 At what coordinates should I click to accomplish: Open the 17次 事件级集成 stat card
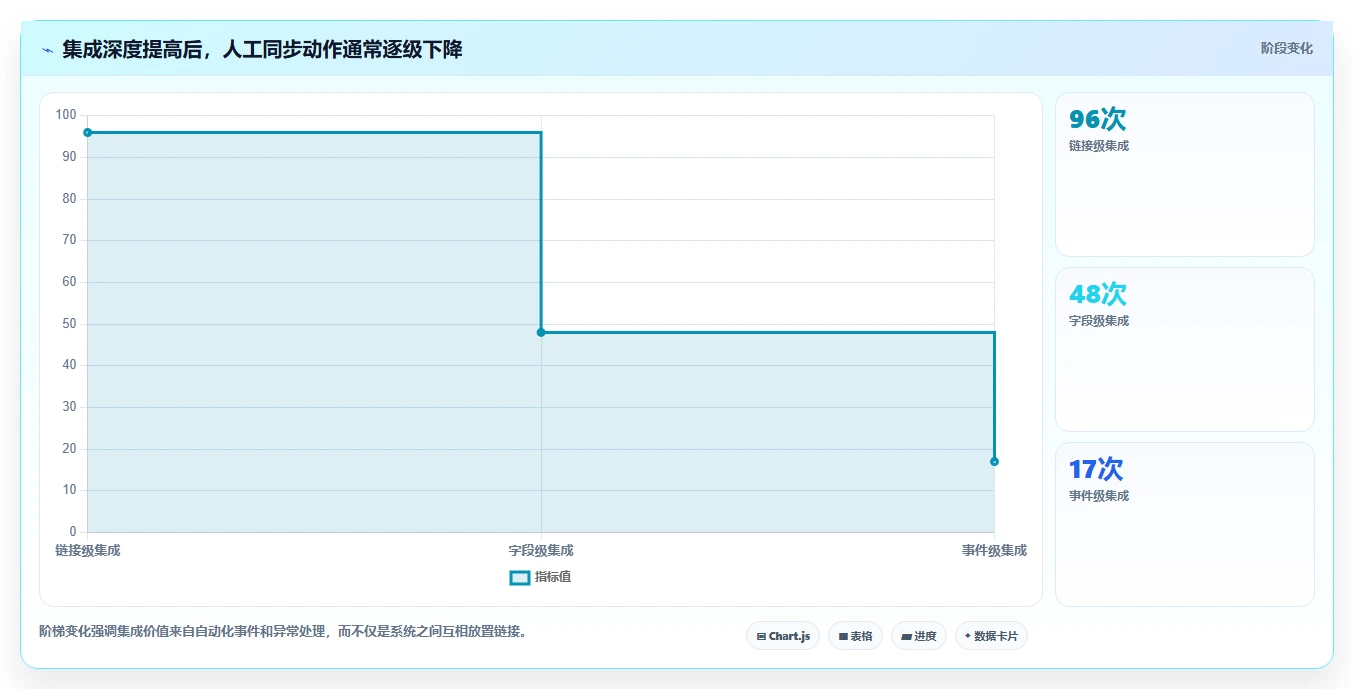tap(1185, 525)
